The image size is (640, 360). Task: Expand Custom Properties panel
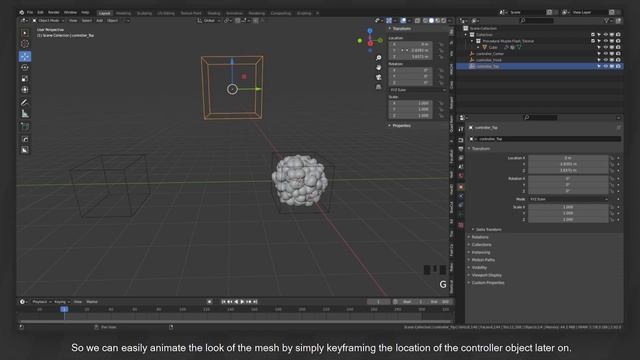(487, 282)
